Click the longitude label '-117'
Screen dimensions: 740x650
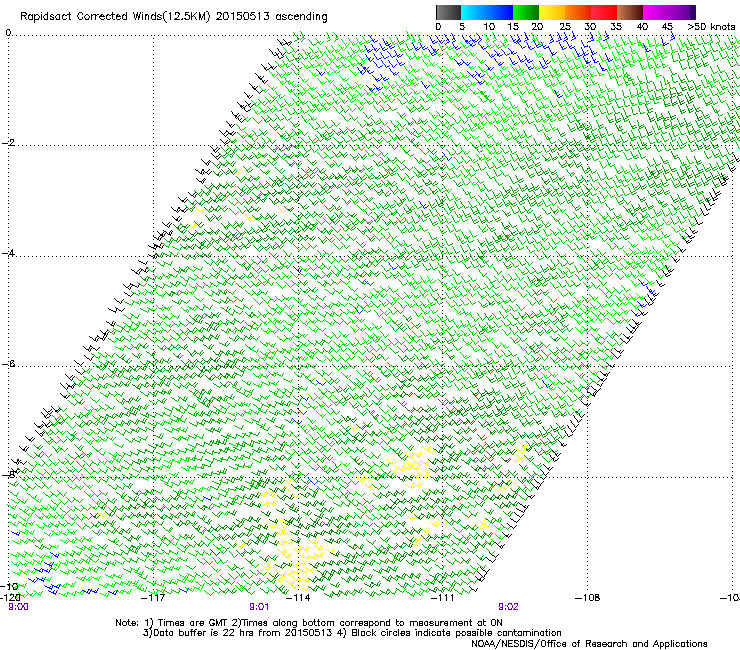coord(154,598)
